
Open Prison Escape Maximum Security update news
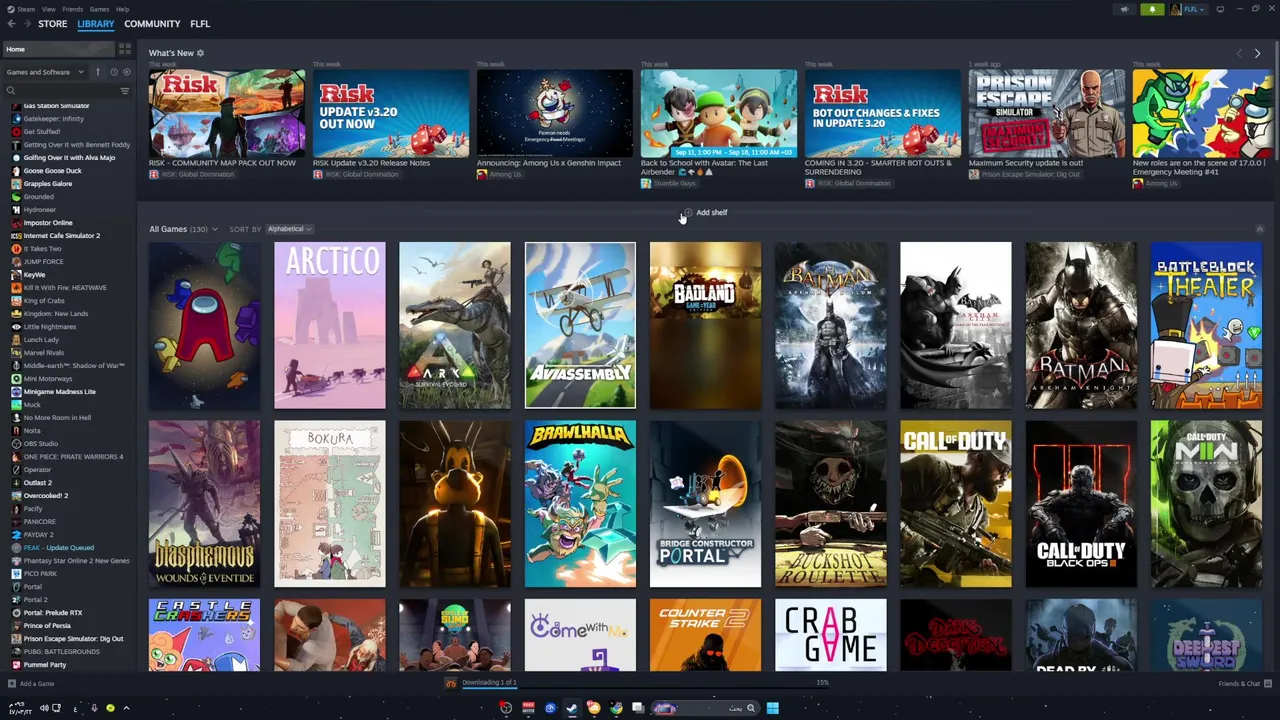point(1047,113)
